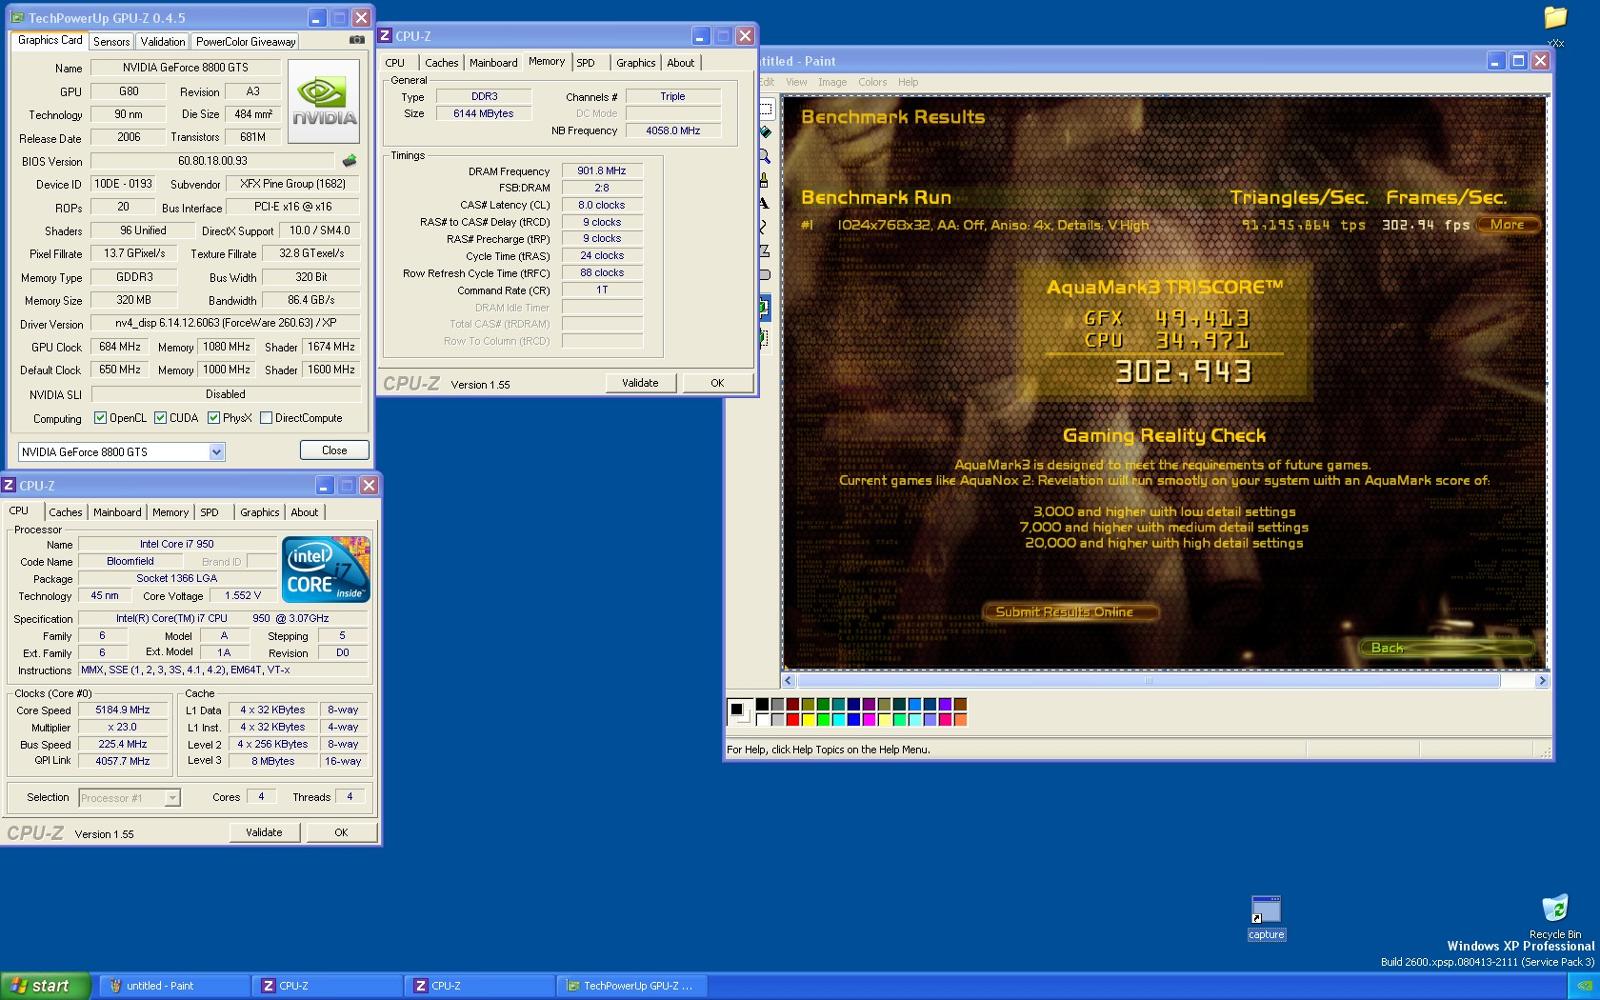
Task: Switch to the GPU-Z Sensors tab
Action: coord(111,42)
